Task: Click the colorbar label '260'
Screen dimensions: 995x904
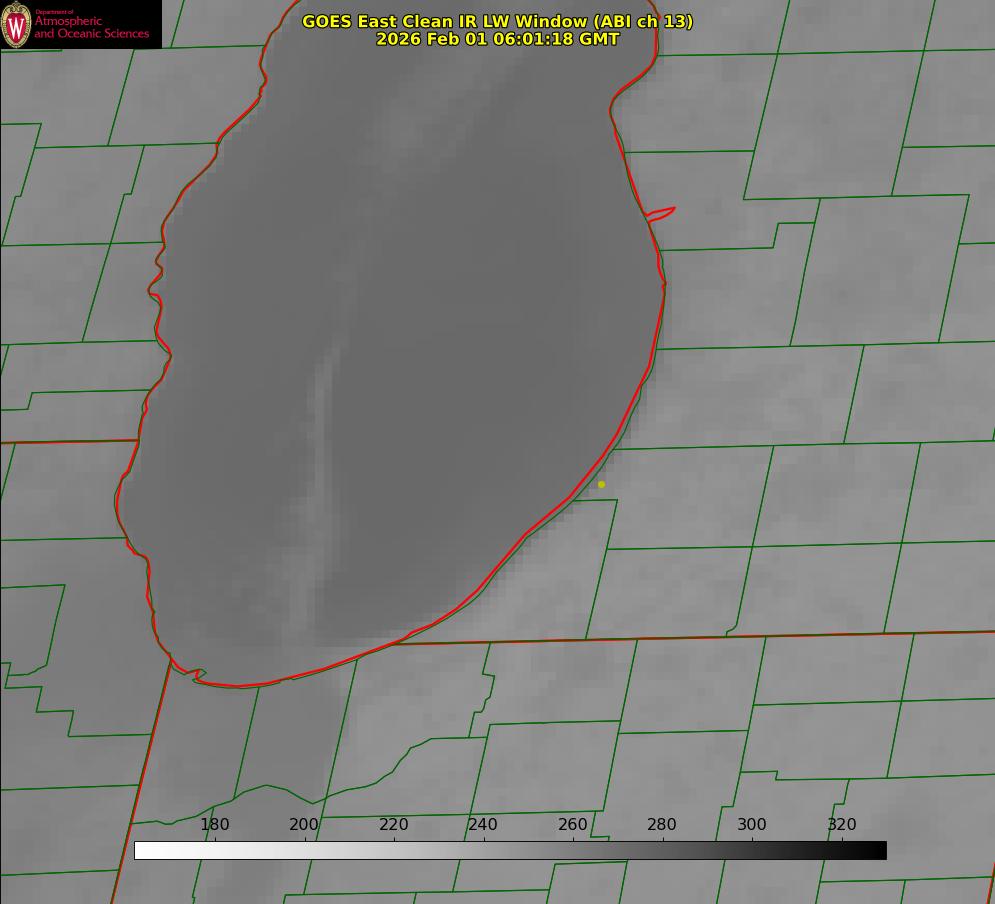Action: tap(573, 824)
